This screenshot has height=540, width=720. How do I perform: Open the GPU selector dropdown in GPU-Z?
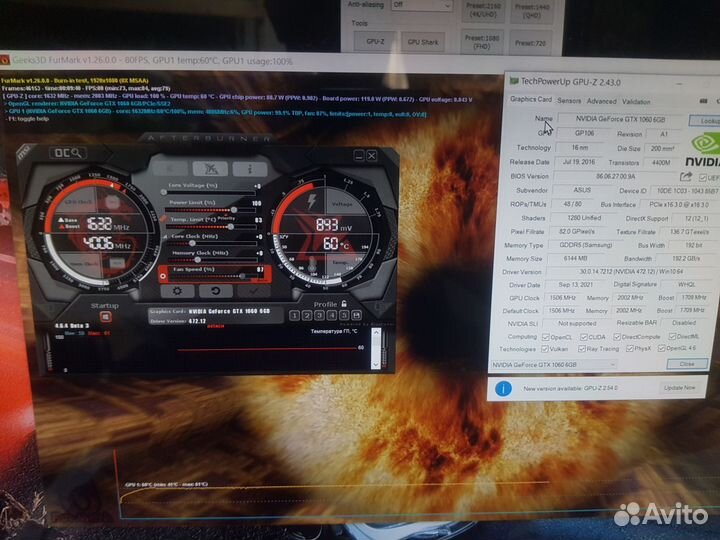(554, 365)
